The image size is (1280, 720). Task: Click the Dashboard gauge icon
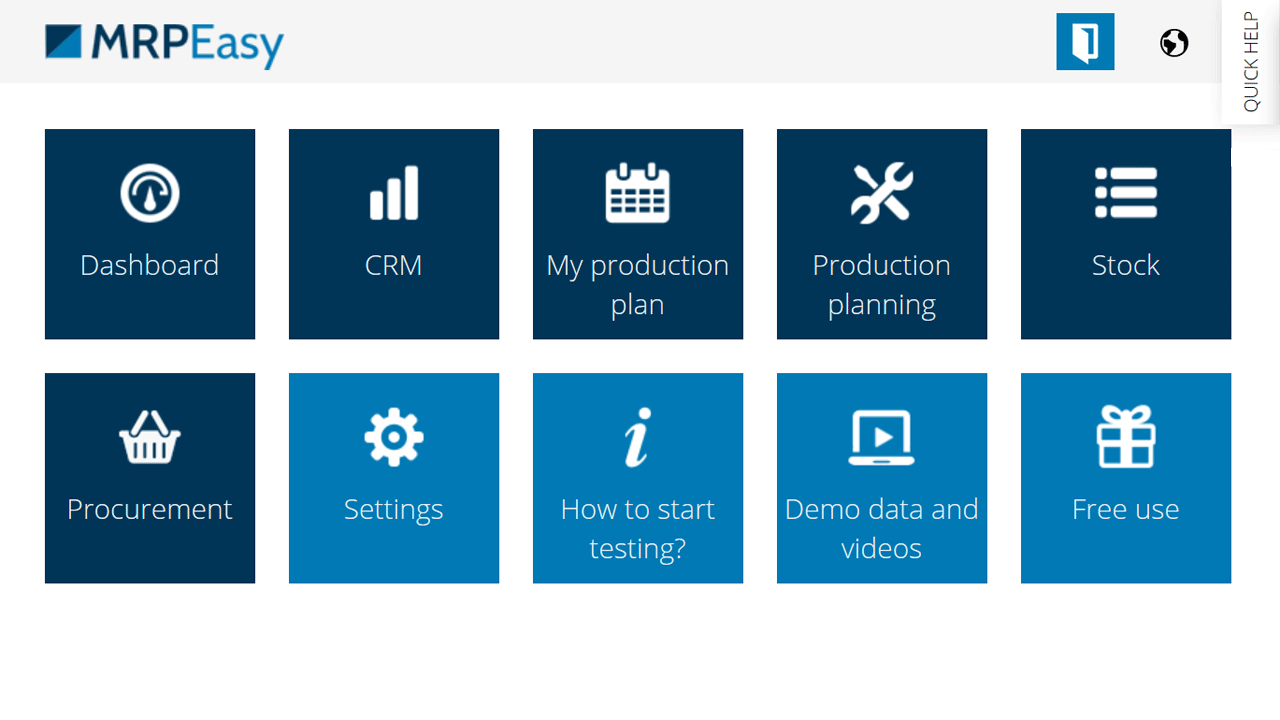tap(150, 192)
